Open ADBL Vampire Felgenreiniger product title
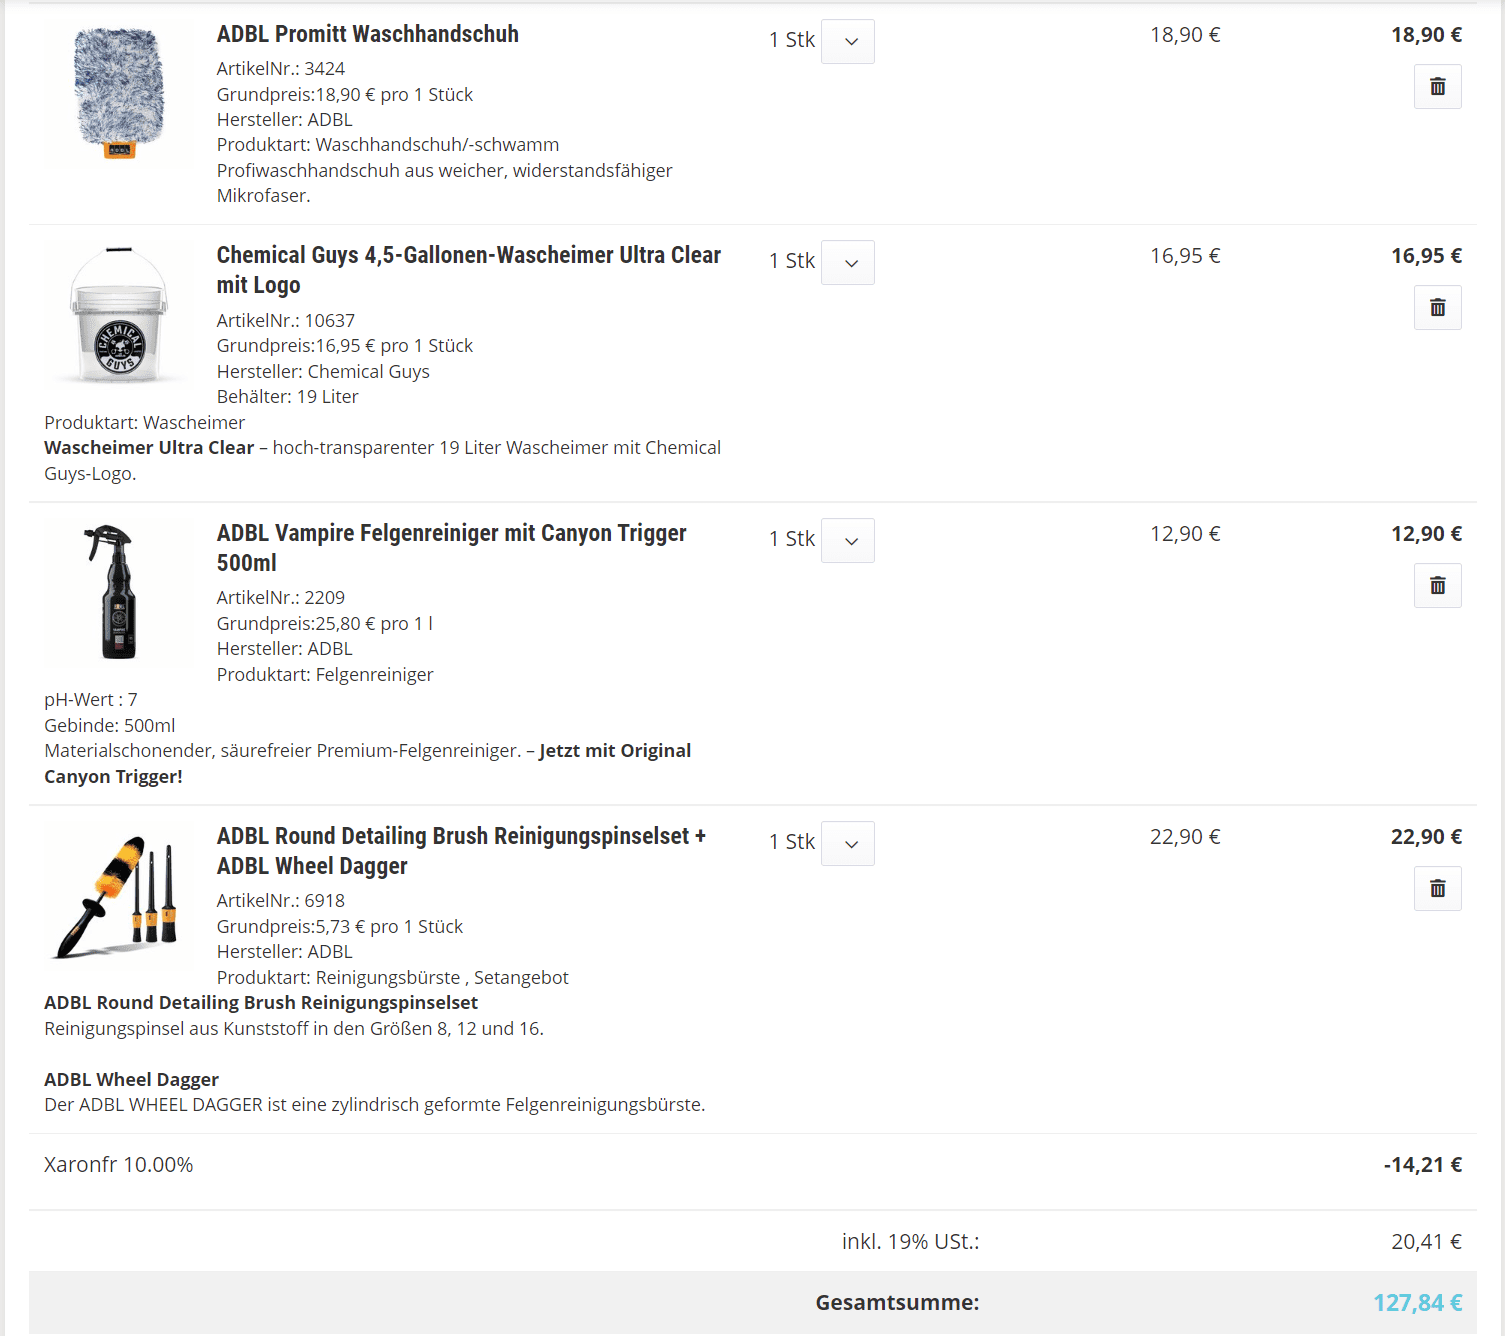Screen dimensions: 1505x1336 [x=451, y=548]
